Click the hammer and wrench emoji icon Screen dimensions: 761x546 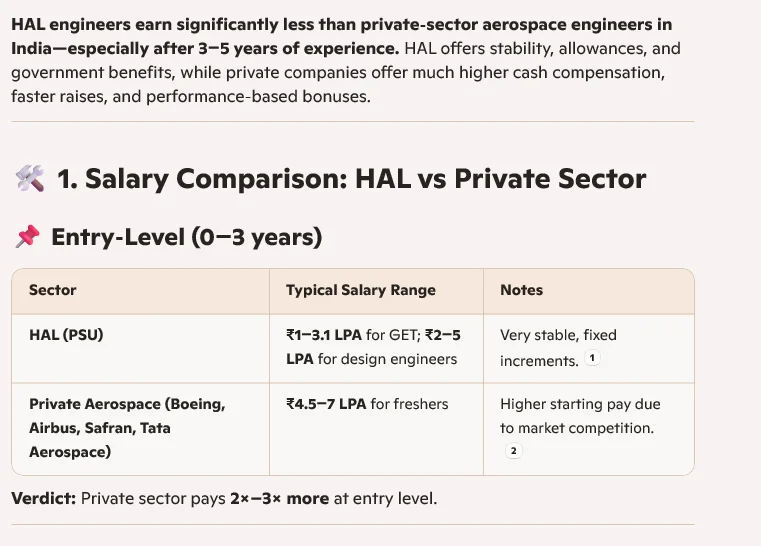point(29,179)
